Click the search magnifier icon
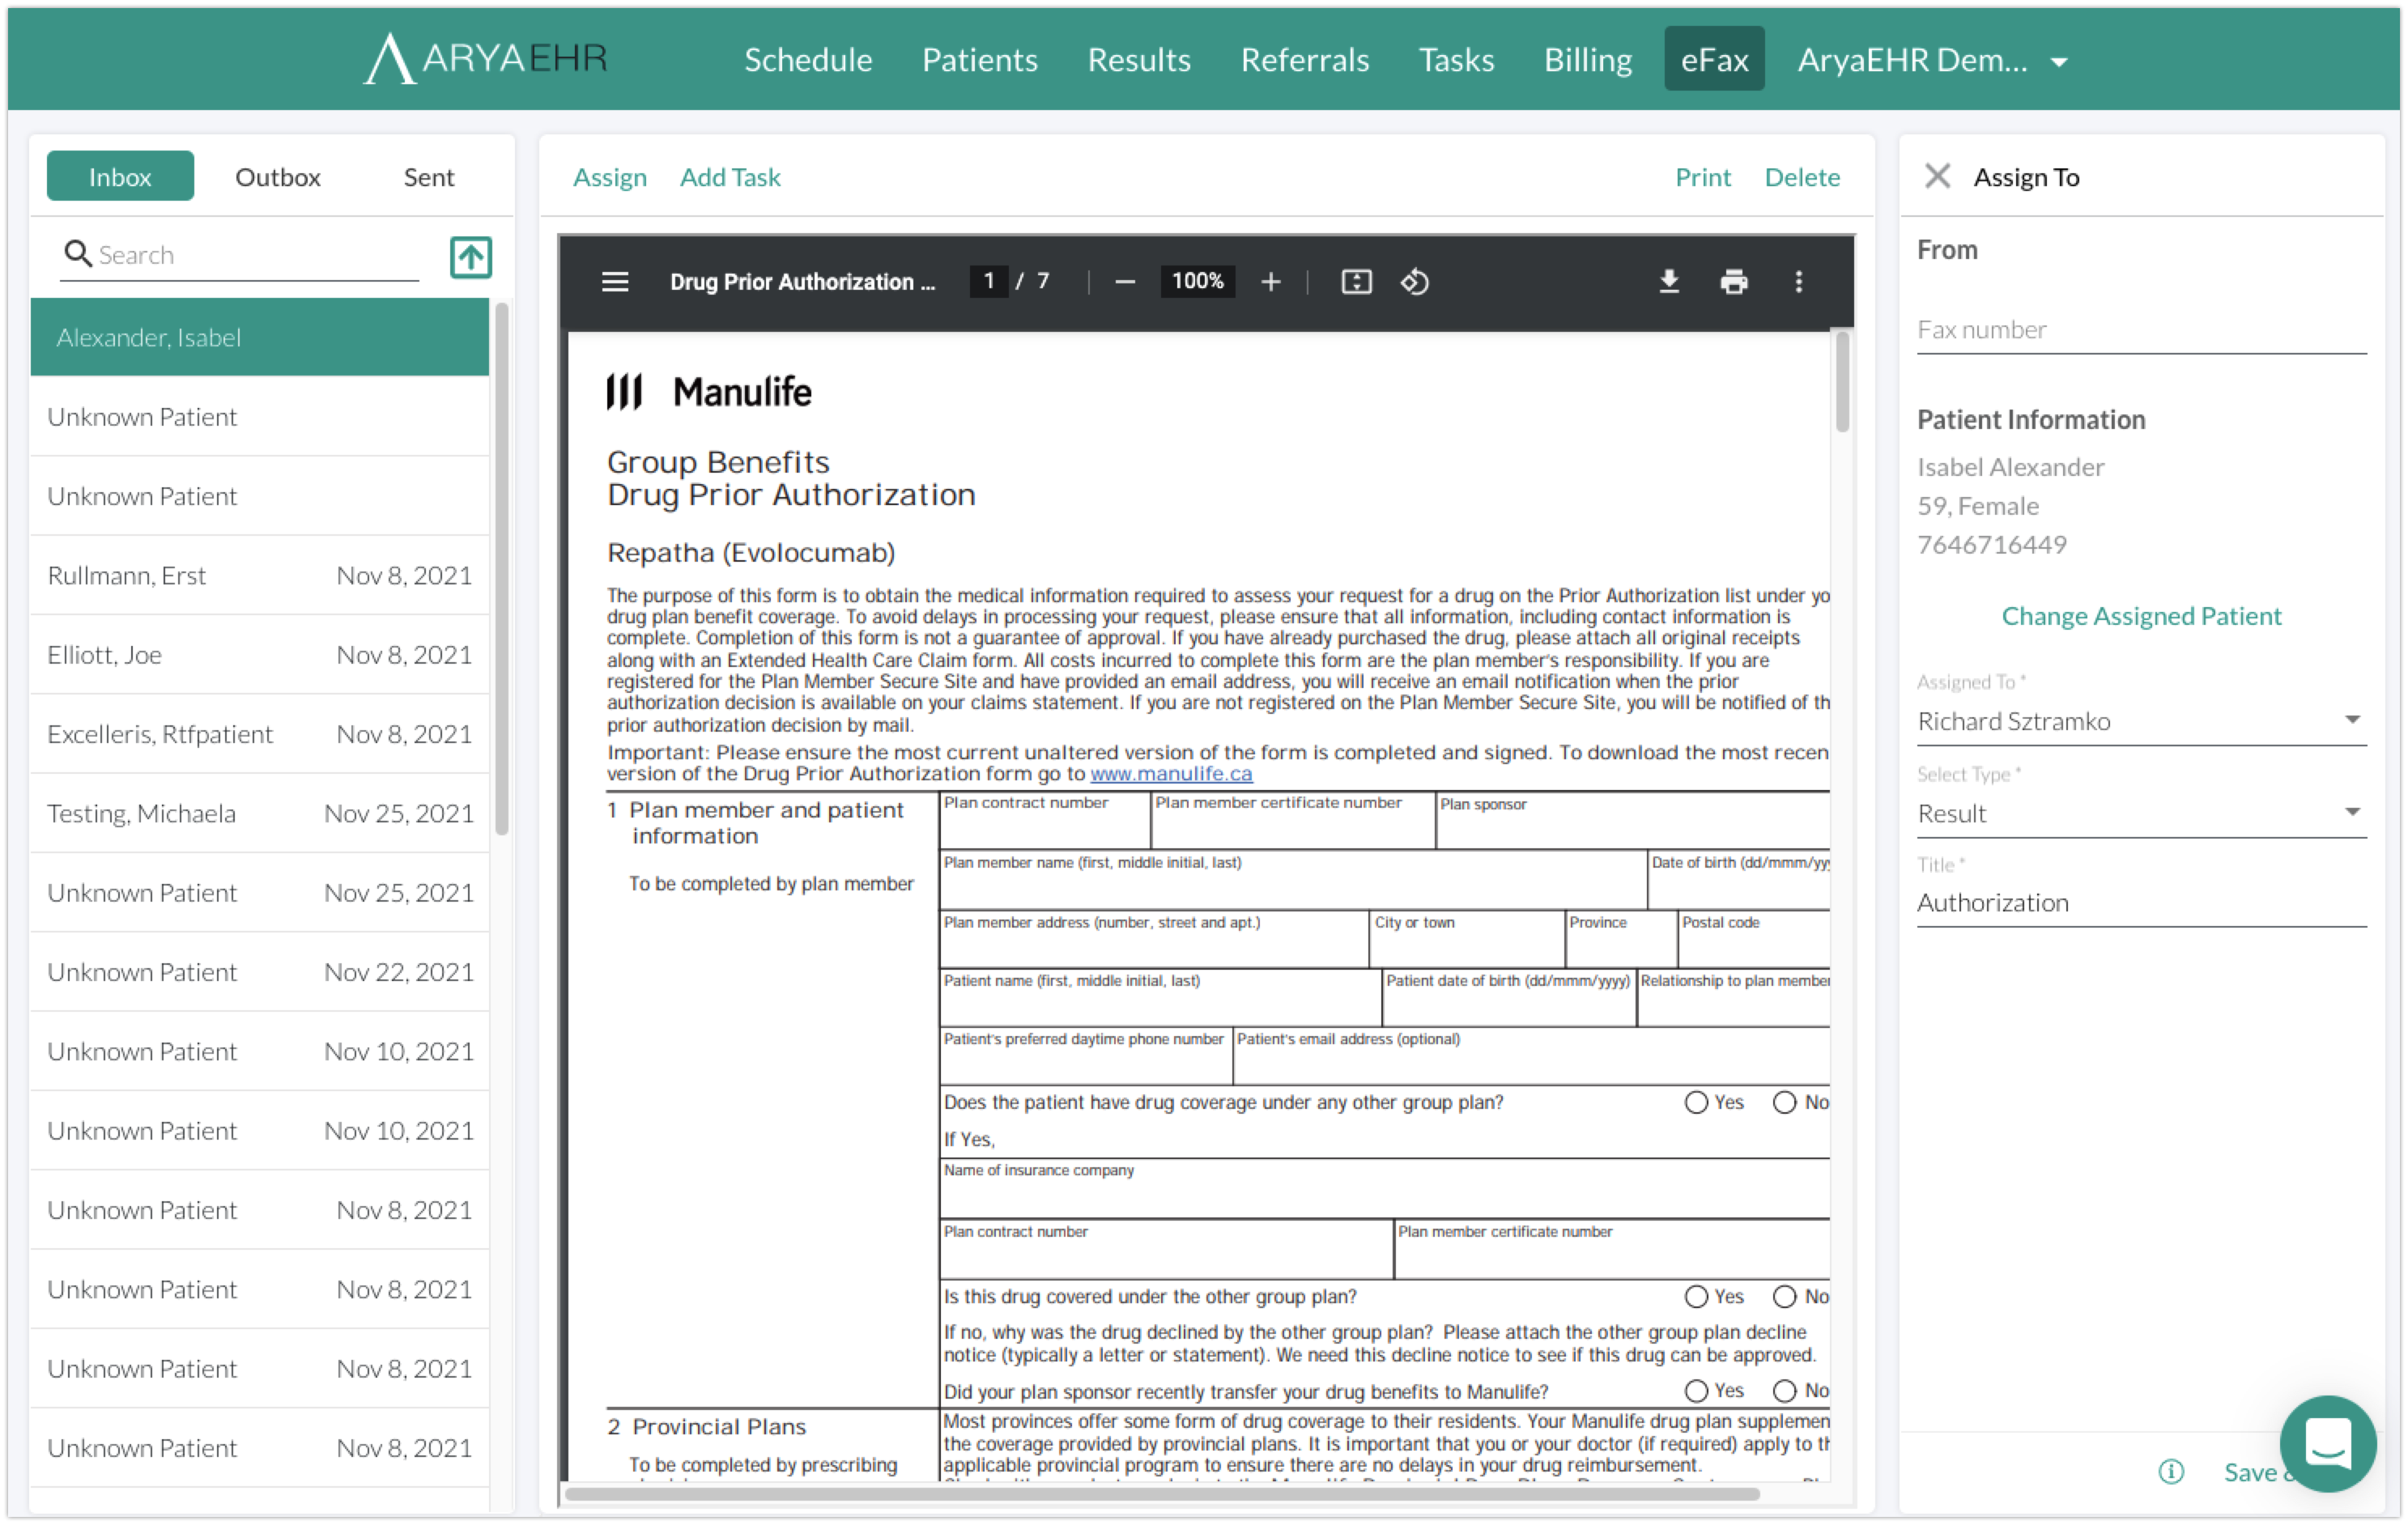Screen dimensions: 2408x1525 (x=77, y=254)
